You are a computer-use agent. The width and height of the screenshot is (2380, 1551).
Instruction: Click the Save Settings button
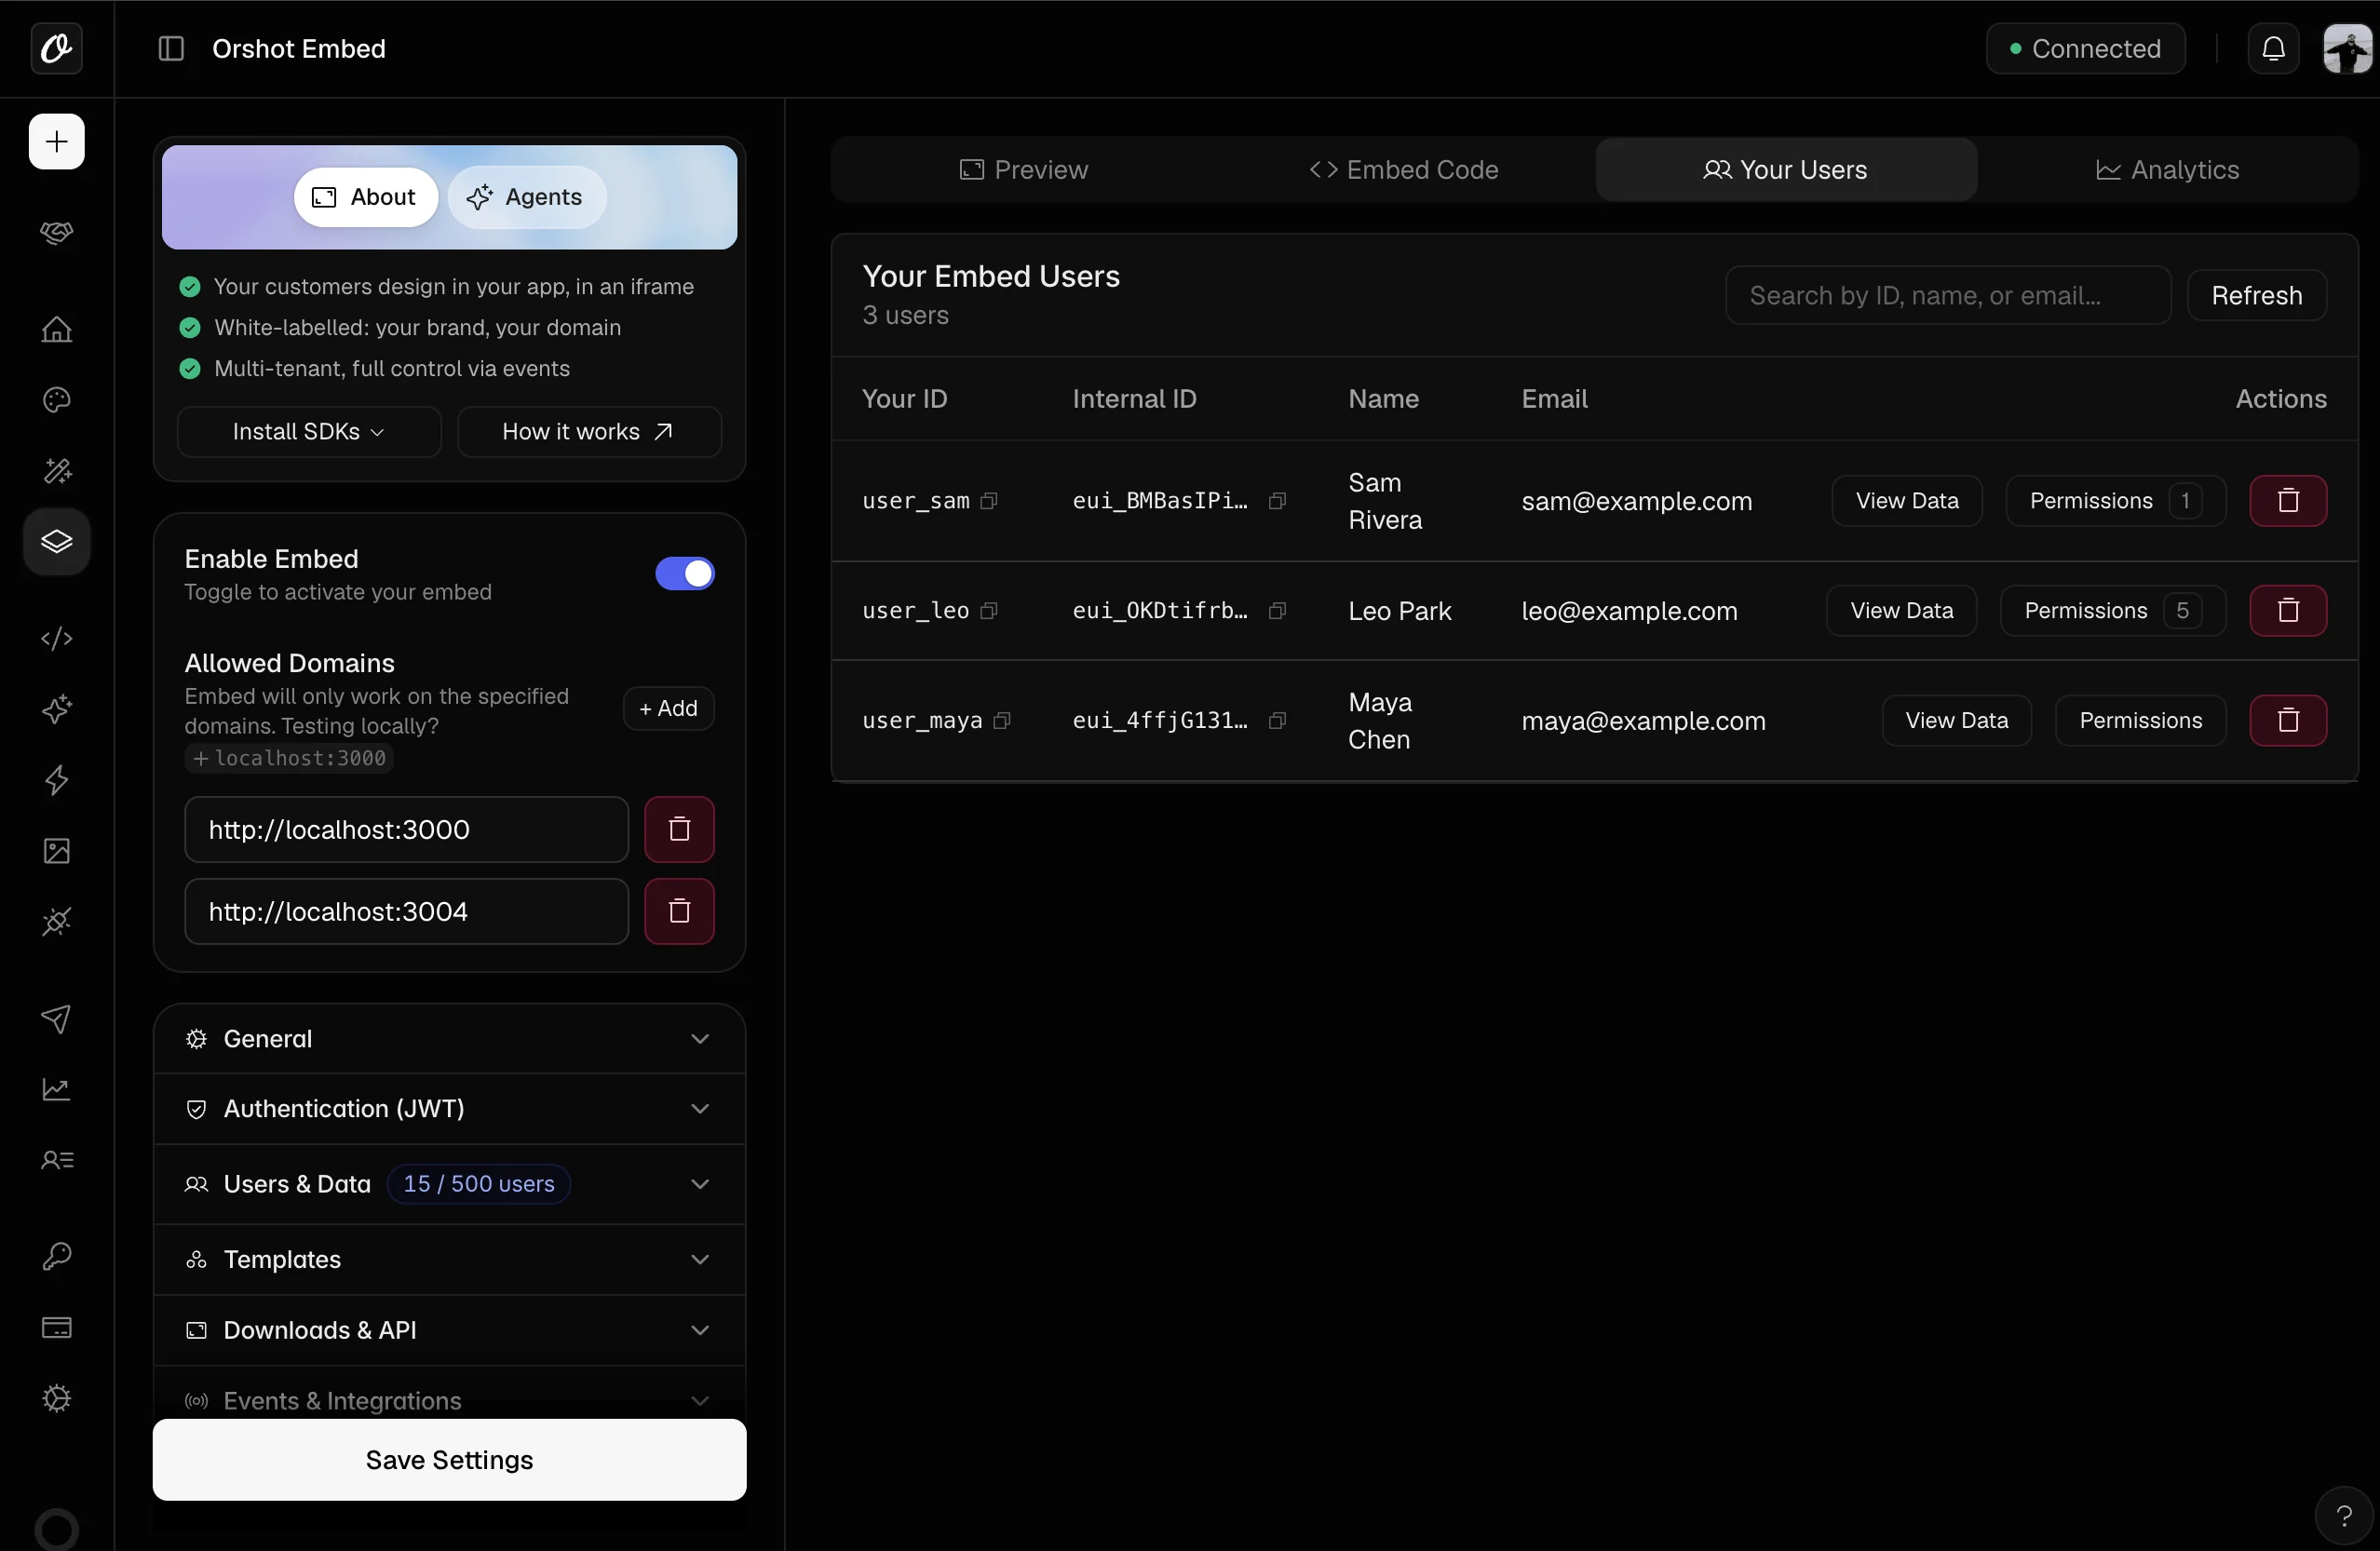pyautogui.click(x=449, y=1460)
